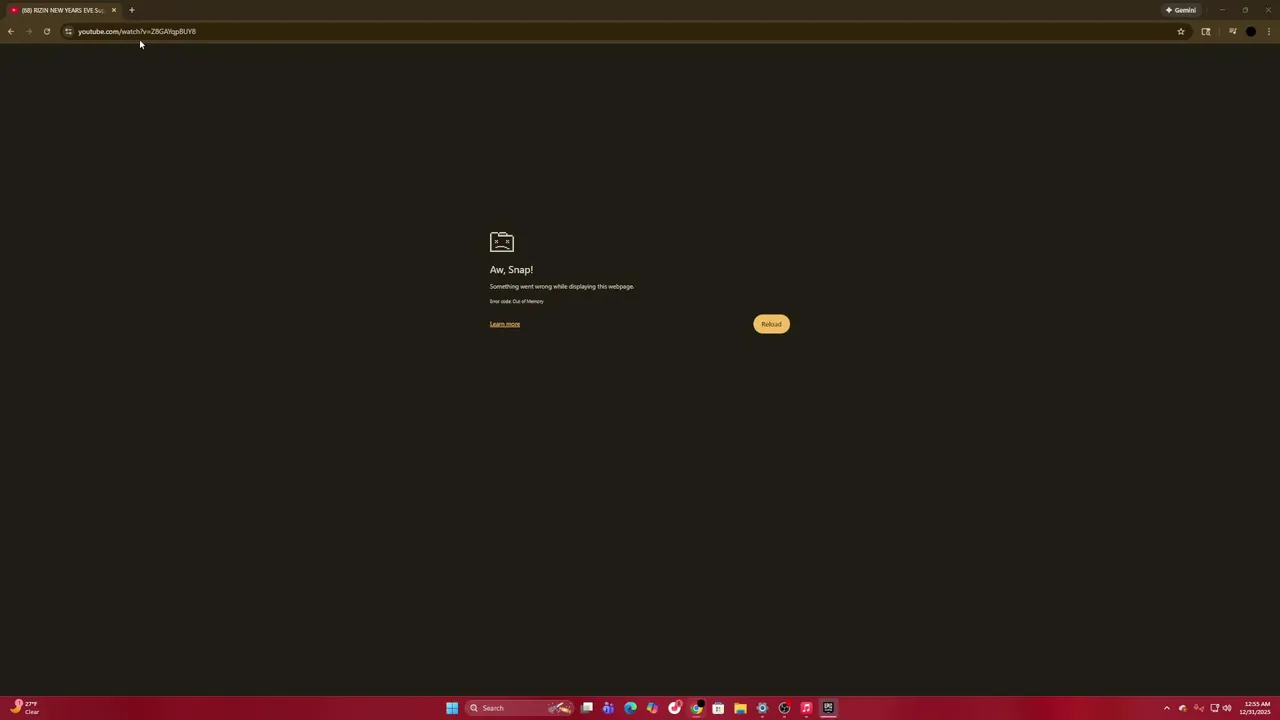Viewport: 1280px width, 720px height.
Task: Open the media controls icon
Action: coord(1233,31)
